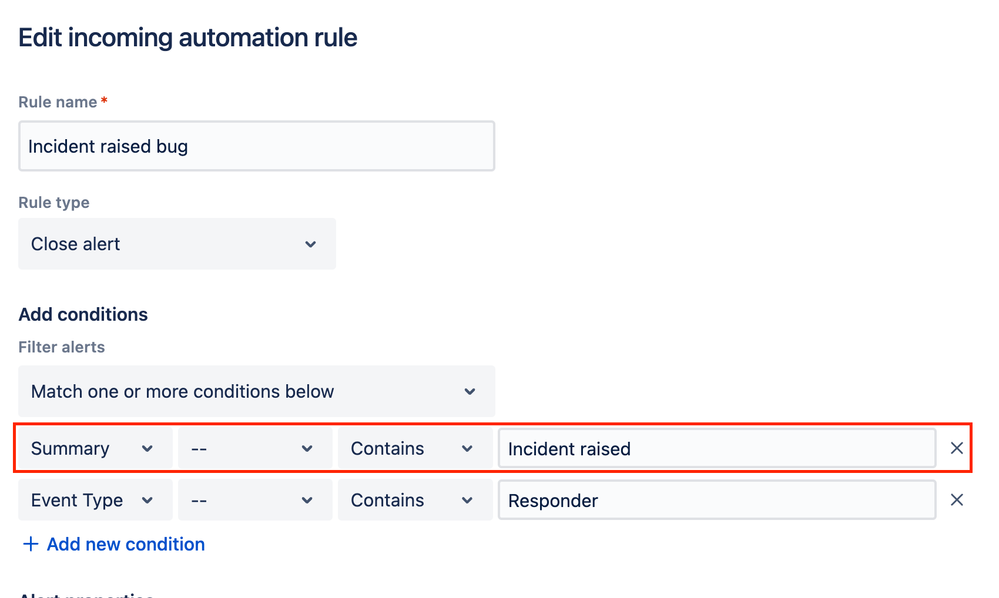This screenshot has width=999, height=598.
Task: Click the Add conditions section heading
Action: pos(83,315)
